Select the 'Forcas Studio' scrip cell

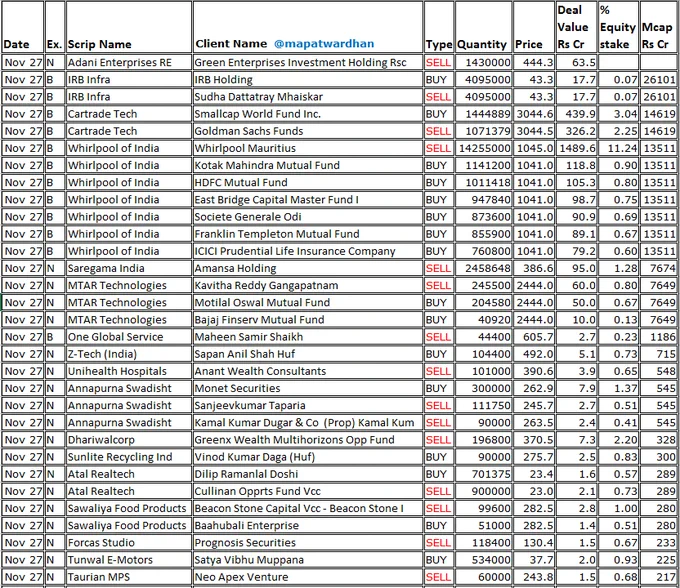(129, 543)
